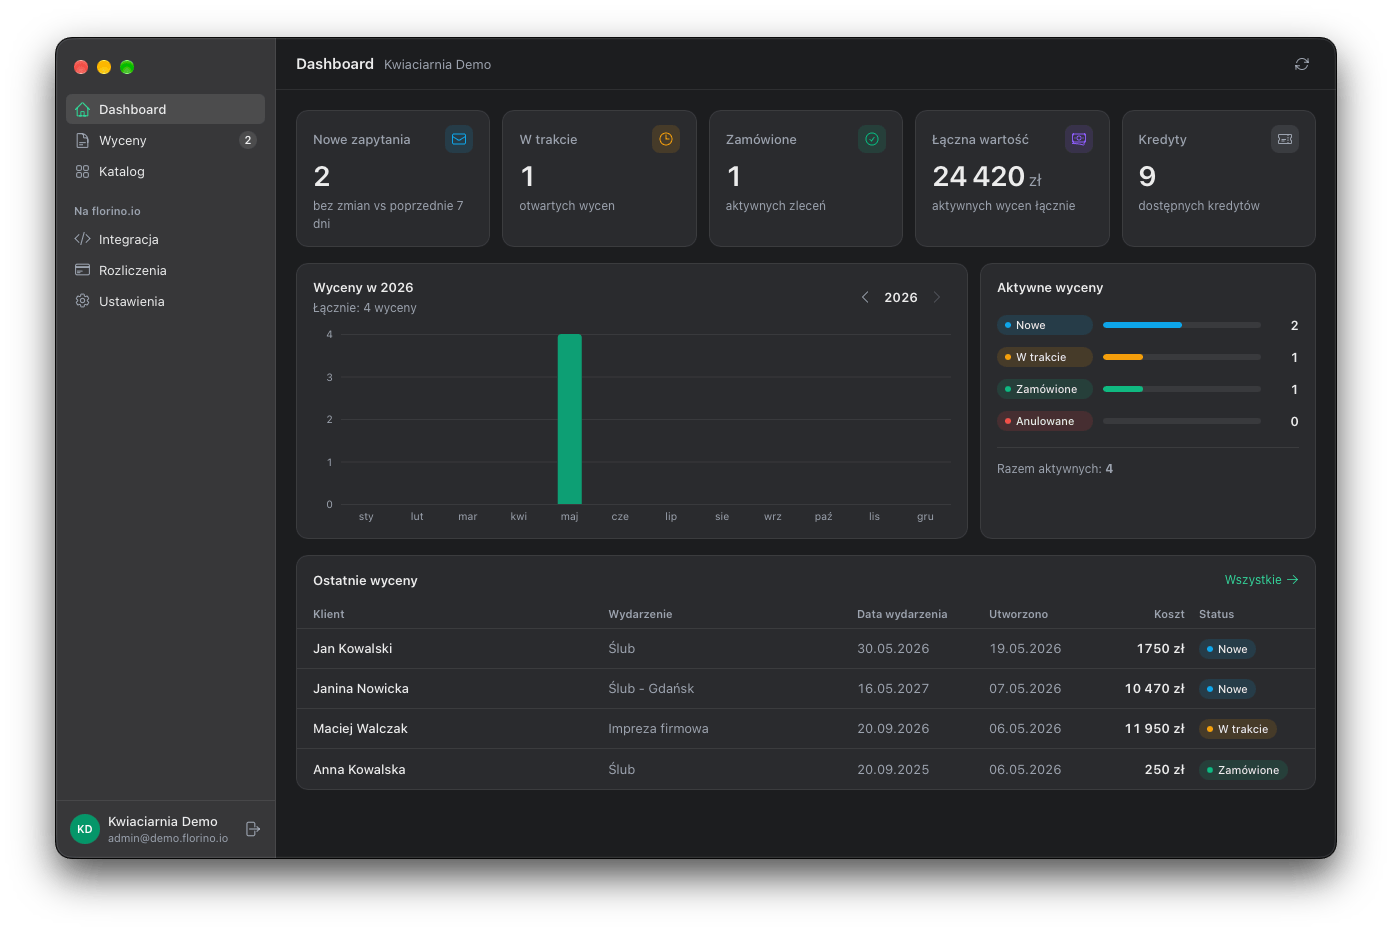This screenshot has width=1392, height=932.
Task: Open the Anna Kowalska quote row
Action: coord(806,769)
